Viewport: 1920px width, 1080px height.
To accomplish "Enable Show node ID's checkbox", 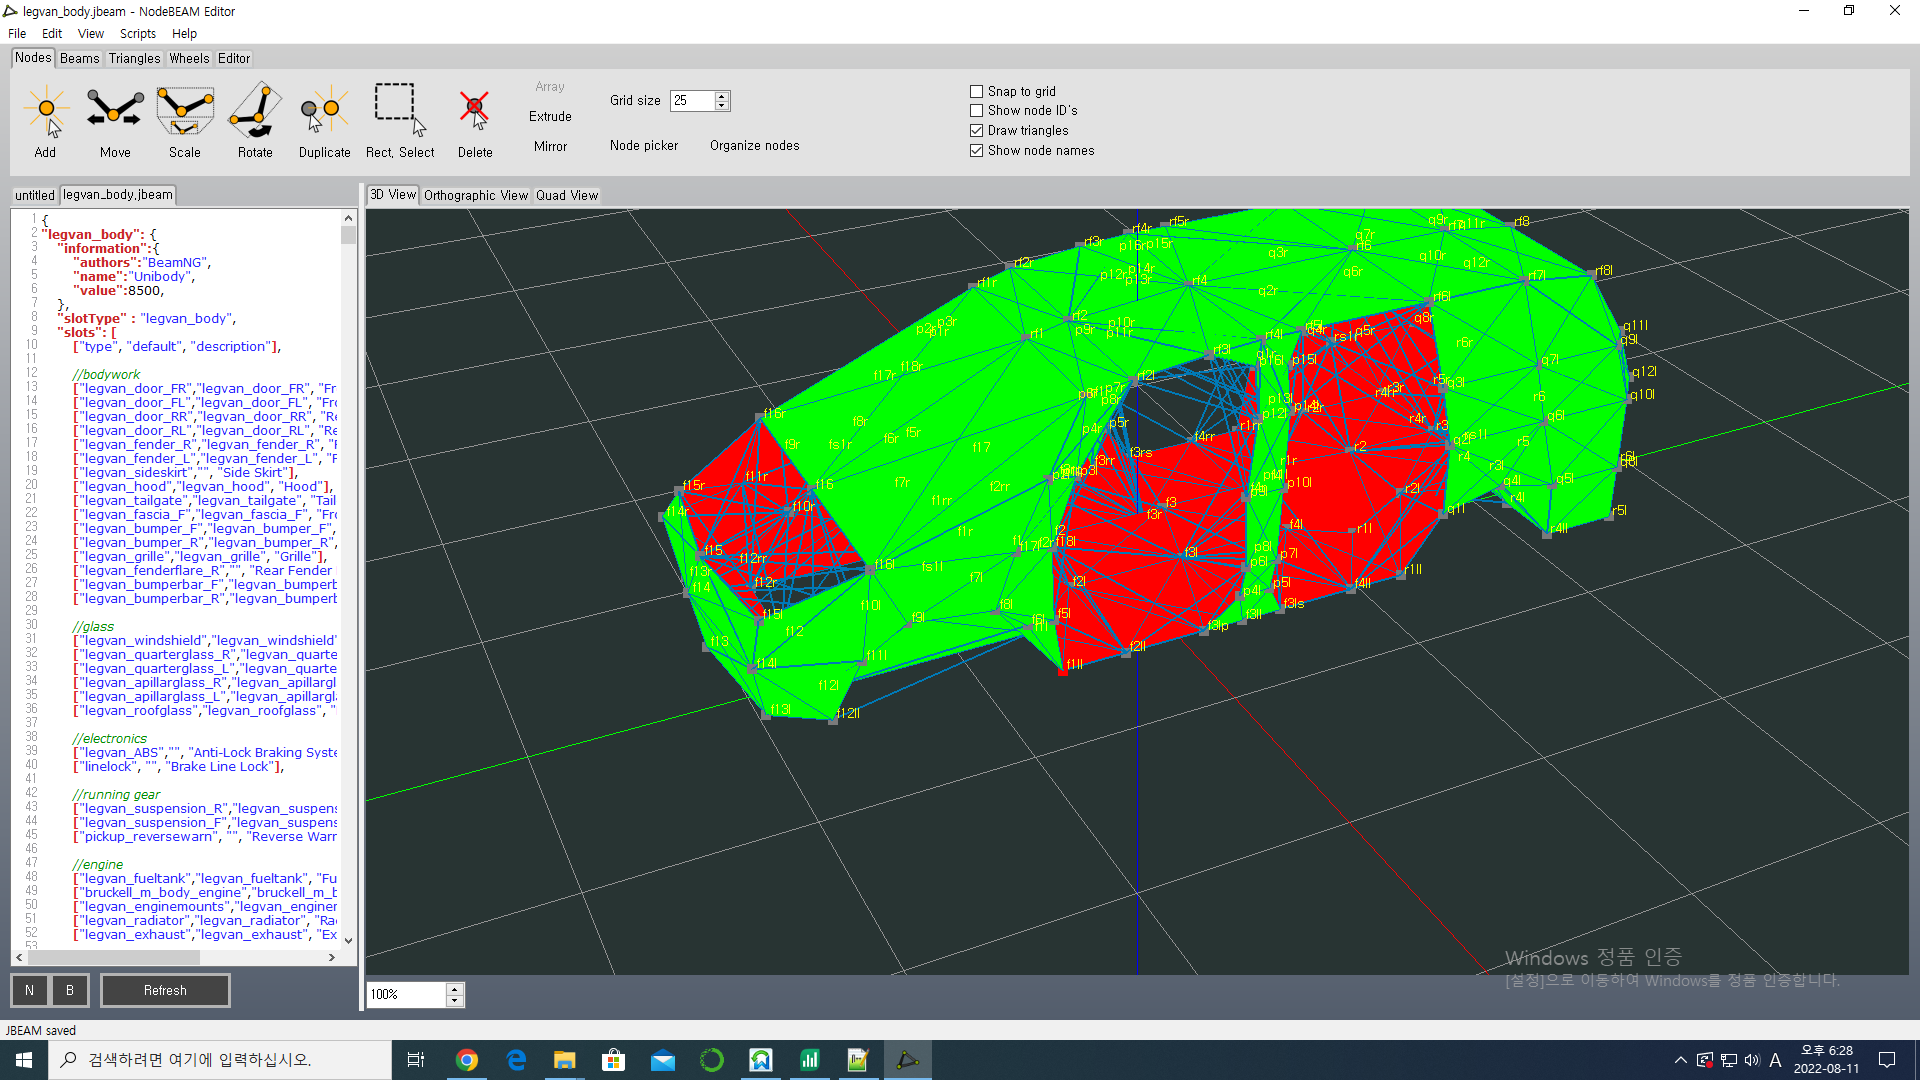I will [x=977, y=111].
